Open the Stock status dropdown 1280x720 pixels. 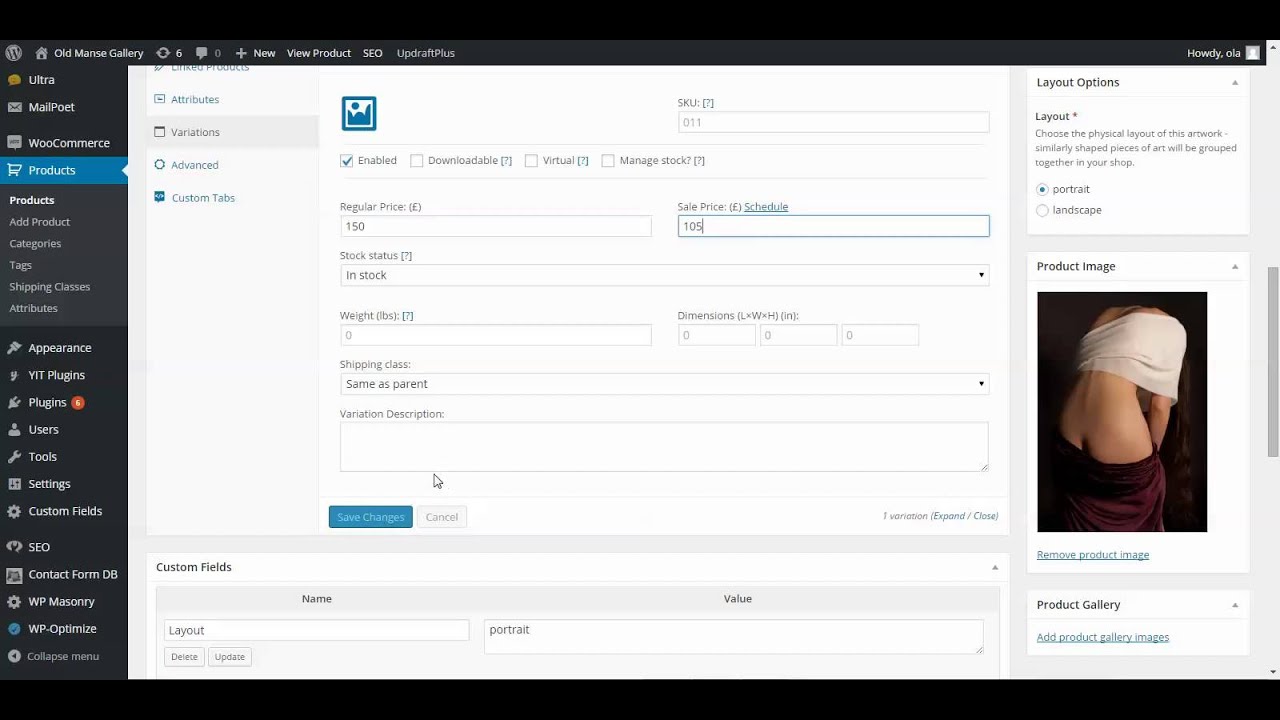(664, 275)
